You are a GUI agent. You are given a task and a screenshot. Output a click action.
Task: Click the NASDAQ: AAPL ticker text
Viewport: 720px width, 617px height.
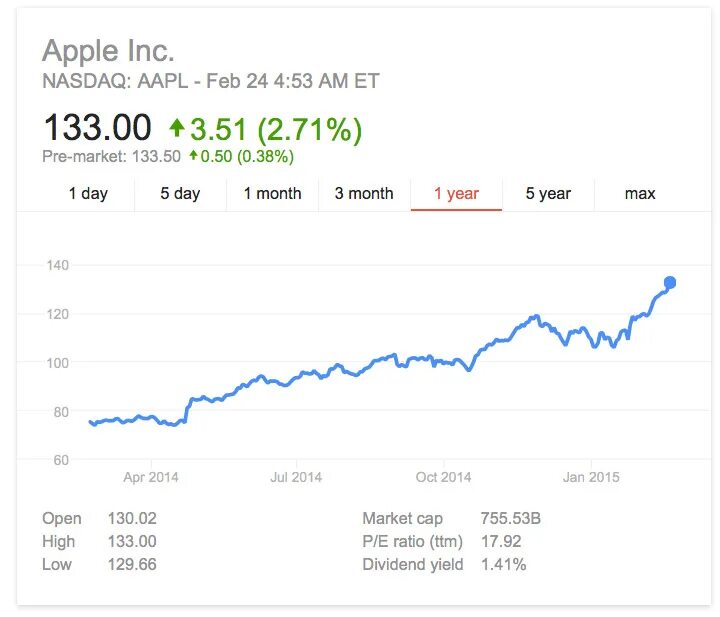(x=115, y=81)
